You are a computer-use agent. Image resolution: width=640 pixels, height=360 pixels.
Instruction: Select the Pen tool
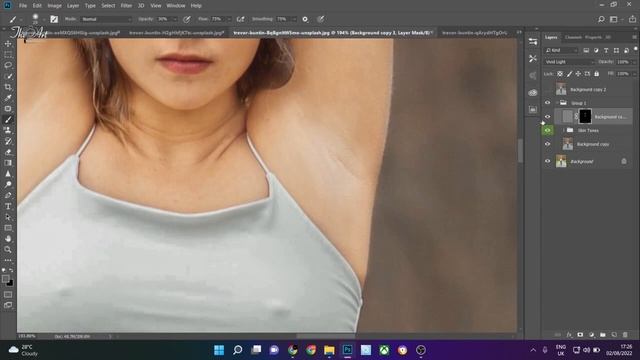pyautogui.click(x=8, y=196)
